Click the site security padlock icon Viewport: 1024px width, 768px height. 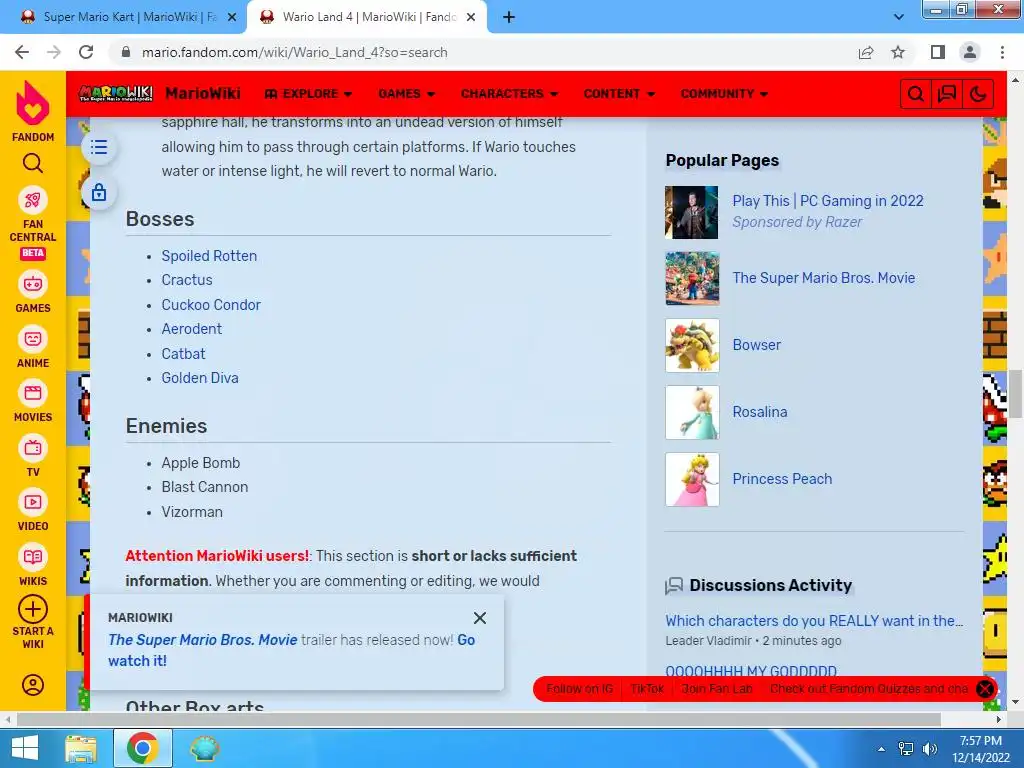point(126,52)
